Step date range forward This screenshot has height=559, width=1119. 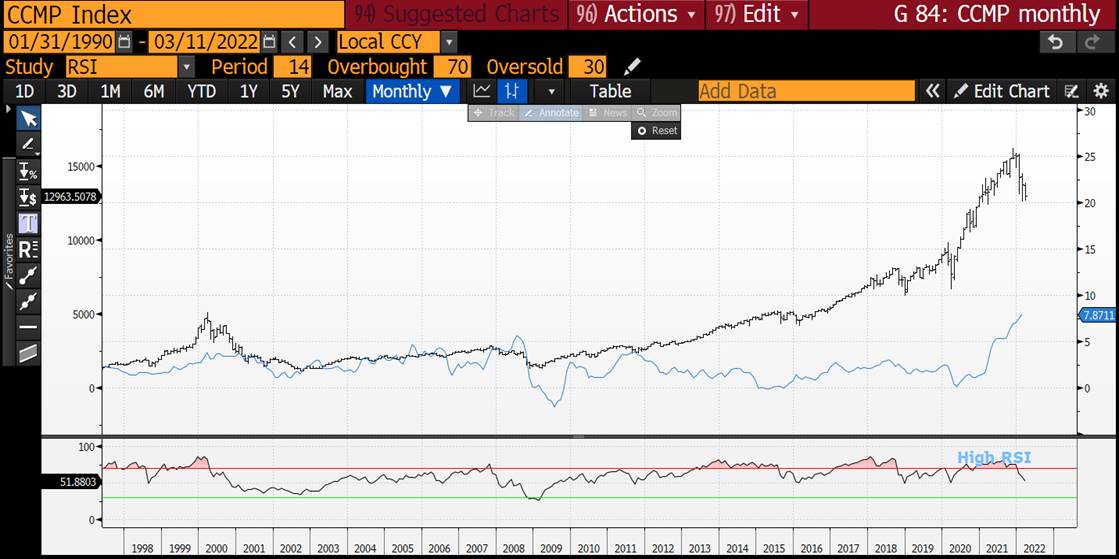(x=318, y=42)
